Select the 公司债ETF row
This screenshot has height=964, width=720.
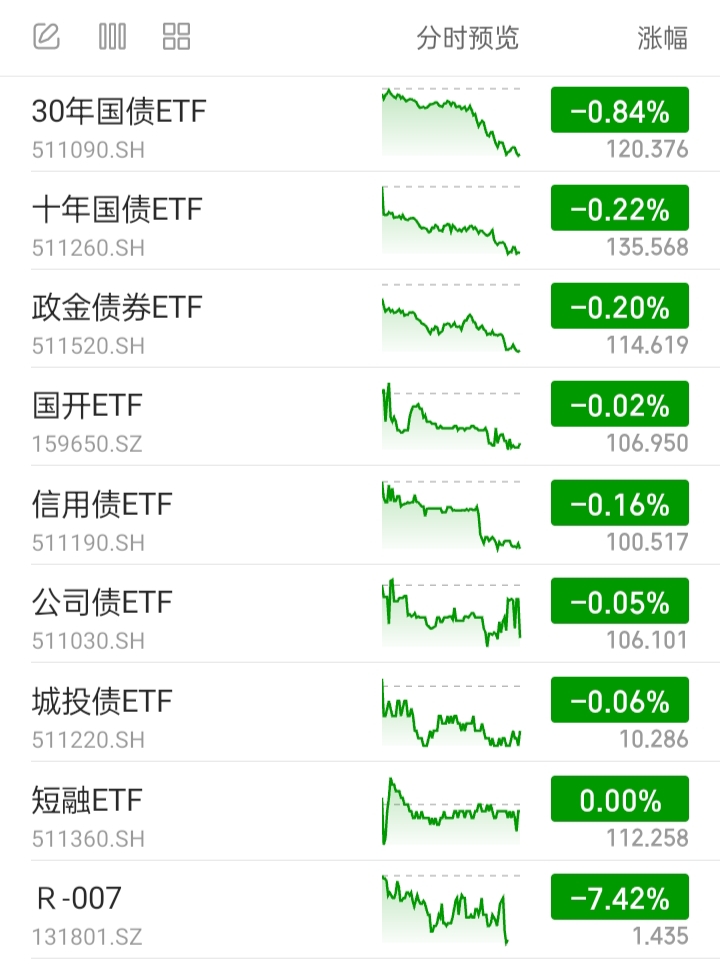click(x=360, y=614)
